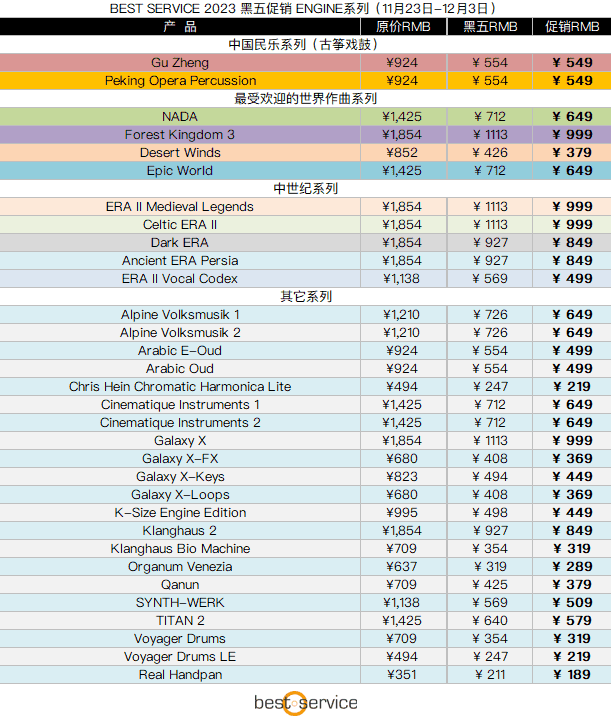The image size is (611, 722).
Task: Click SYNTH-WERK promo price ¥509
Action: click(x=572, y=603)
